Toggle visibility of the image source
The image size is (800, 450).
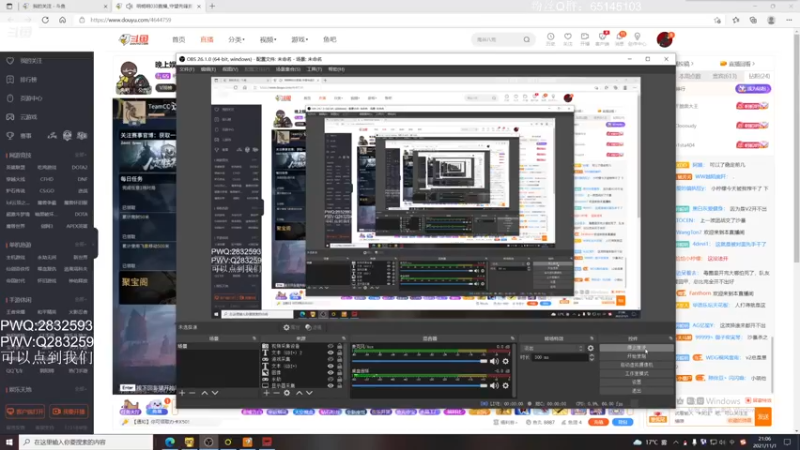click(x=330, y=372)
